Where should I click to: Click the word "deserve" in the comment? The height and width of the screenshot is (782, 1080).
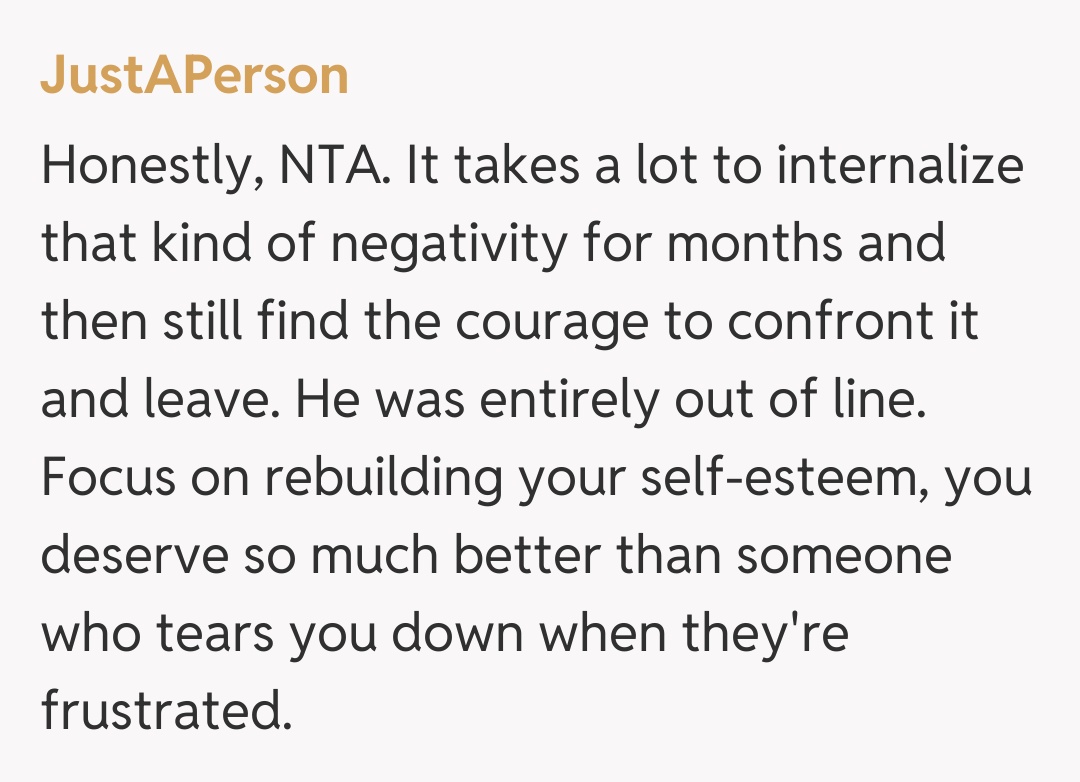pos(134,556)
